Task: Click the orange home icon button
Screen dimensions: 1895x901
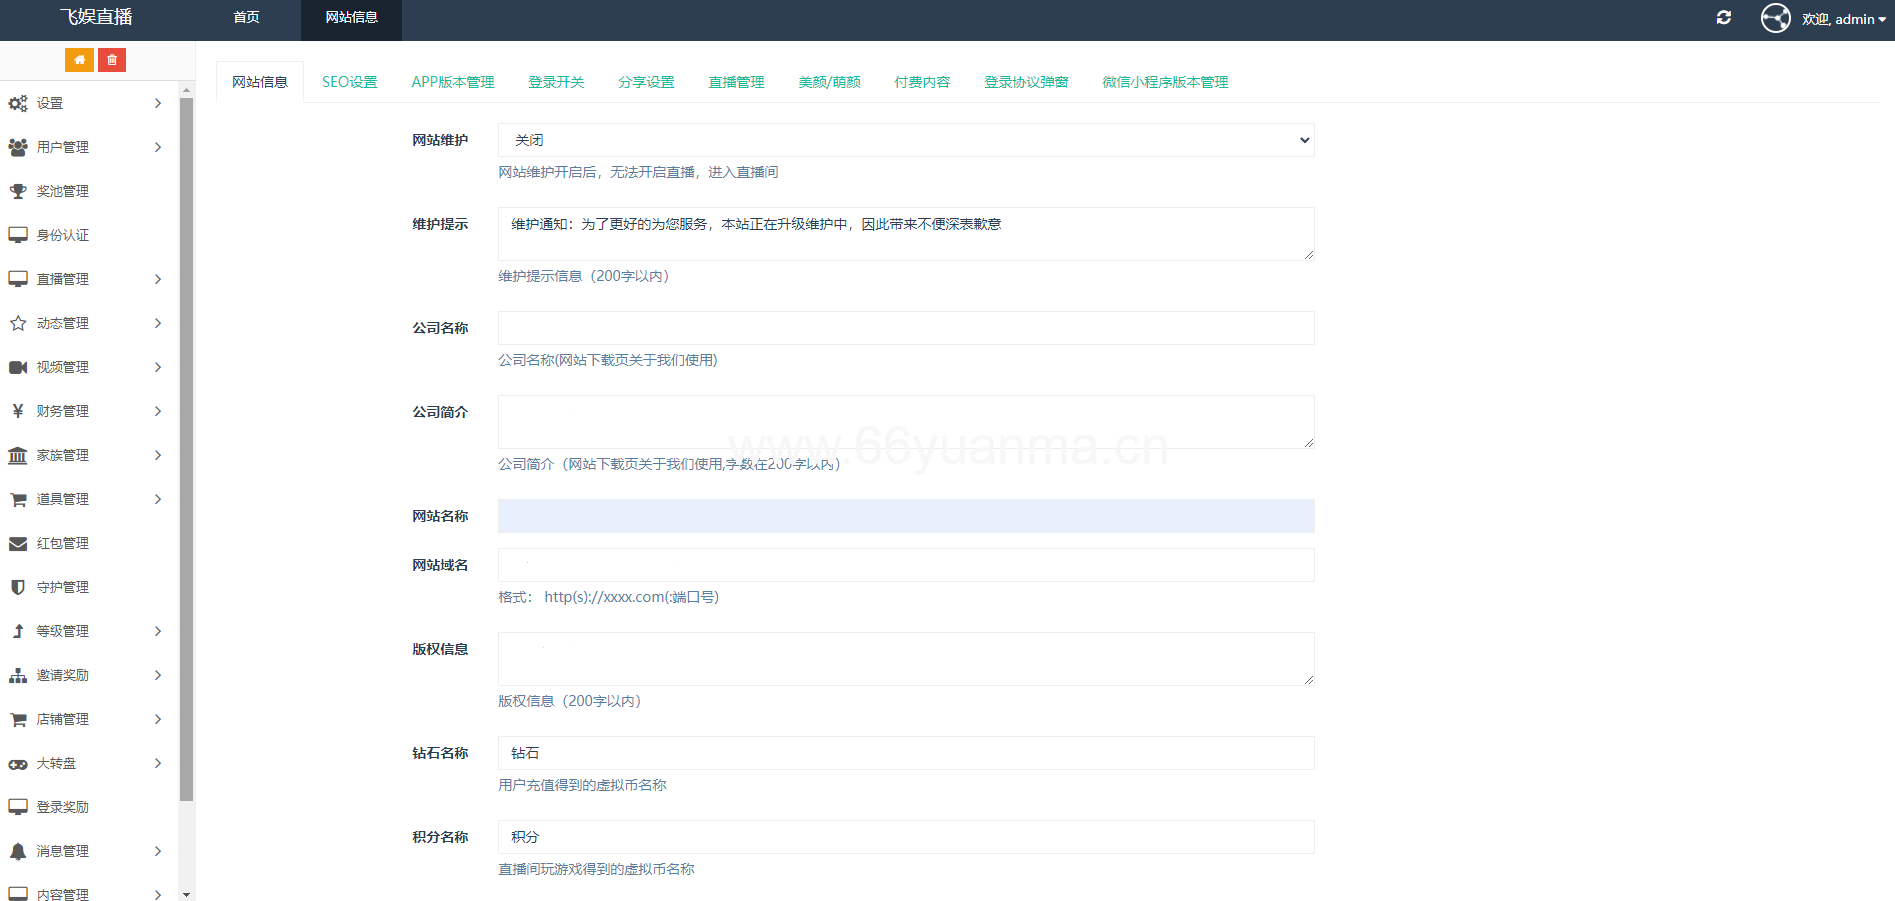Action: 79,60
